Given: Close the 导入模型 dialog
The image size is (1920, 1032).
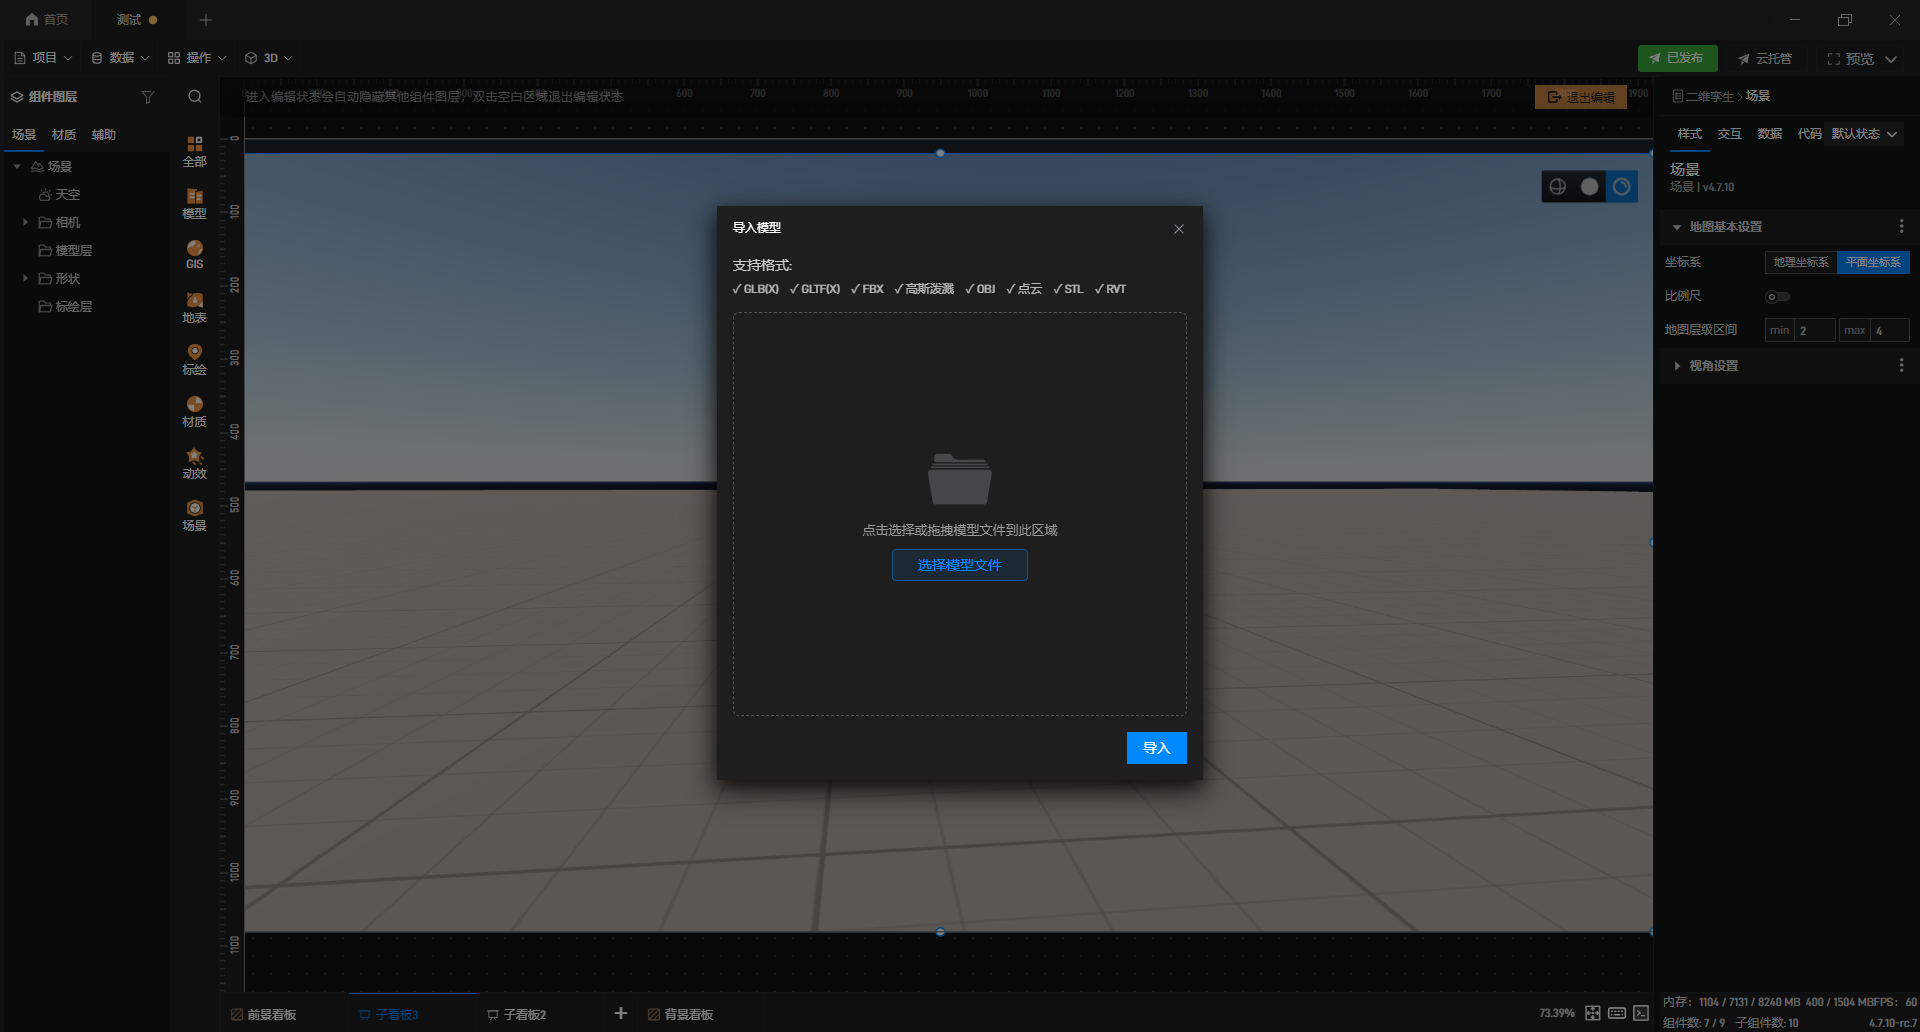Looking at the screenshot, I should (x=1179, y=229).
